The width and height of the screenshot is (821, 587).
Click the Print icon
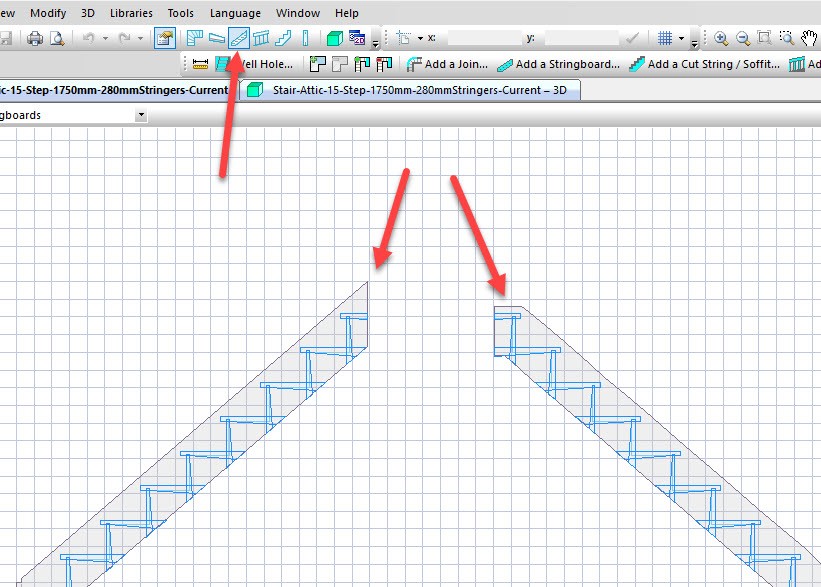coord(35,38)
